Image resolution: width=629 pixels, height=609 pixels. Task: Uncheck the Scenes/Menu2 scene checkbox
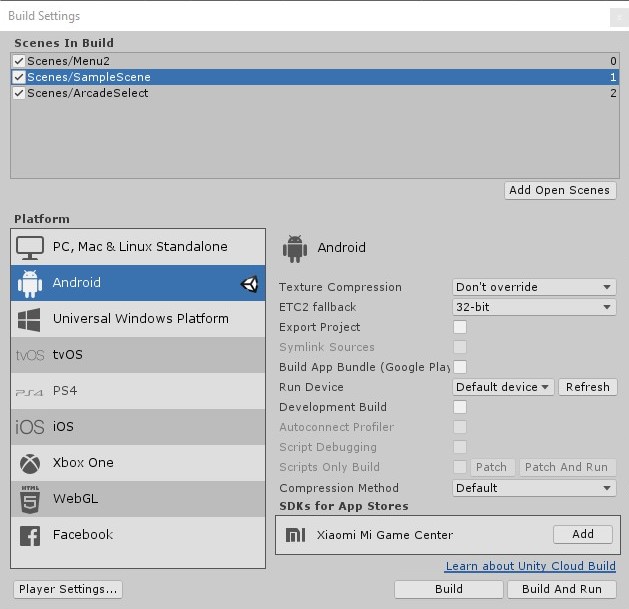(19, 61)
